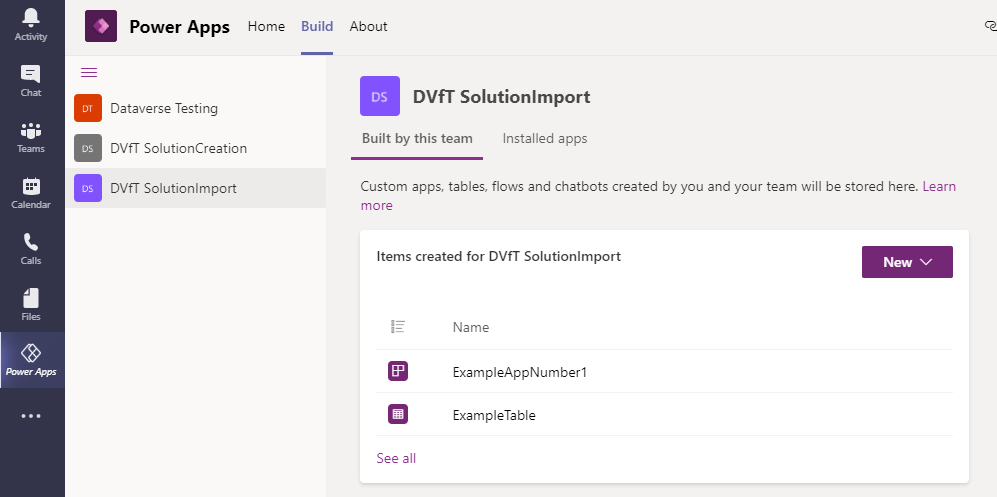Switch to the Build tab
The width and height of the screenshot is (997, 497).
point(317,26)
